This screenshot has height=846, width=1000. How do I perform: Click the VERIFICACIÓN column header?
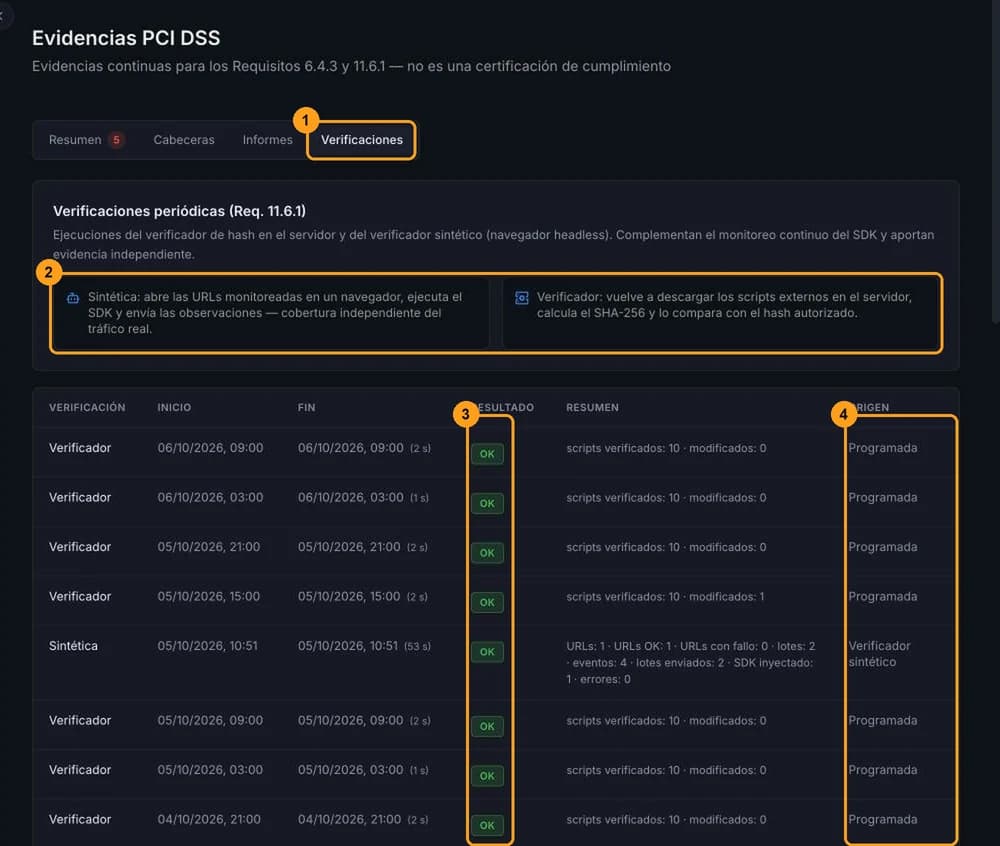click(87, 407)
